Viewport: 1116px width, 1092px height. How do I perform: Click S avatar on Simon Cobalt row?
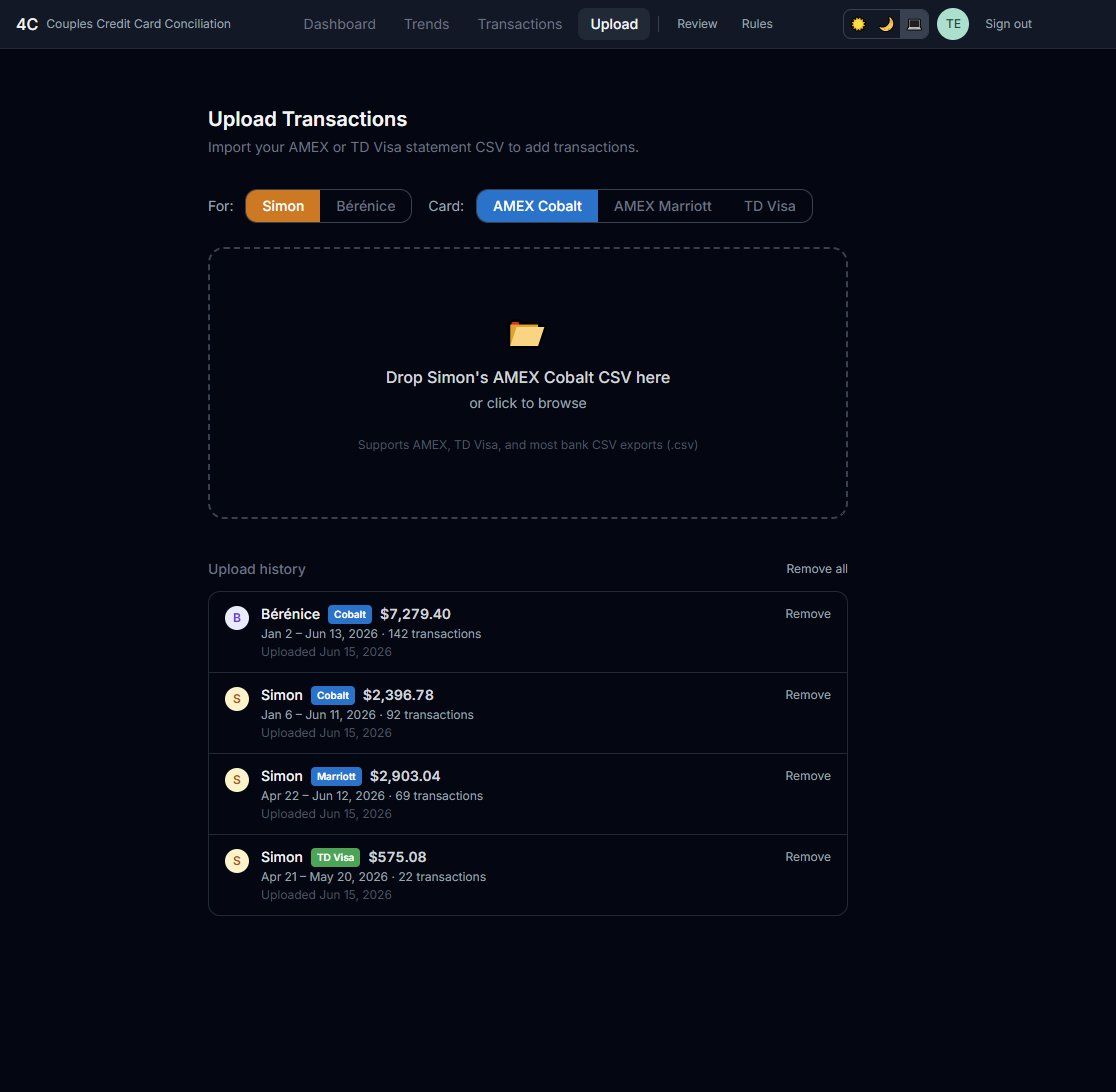tap(237, 699)
